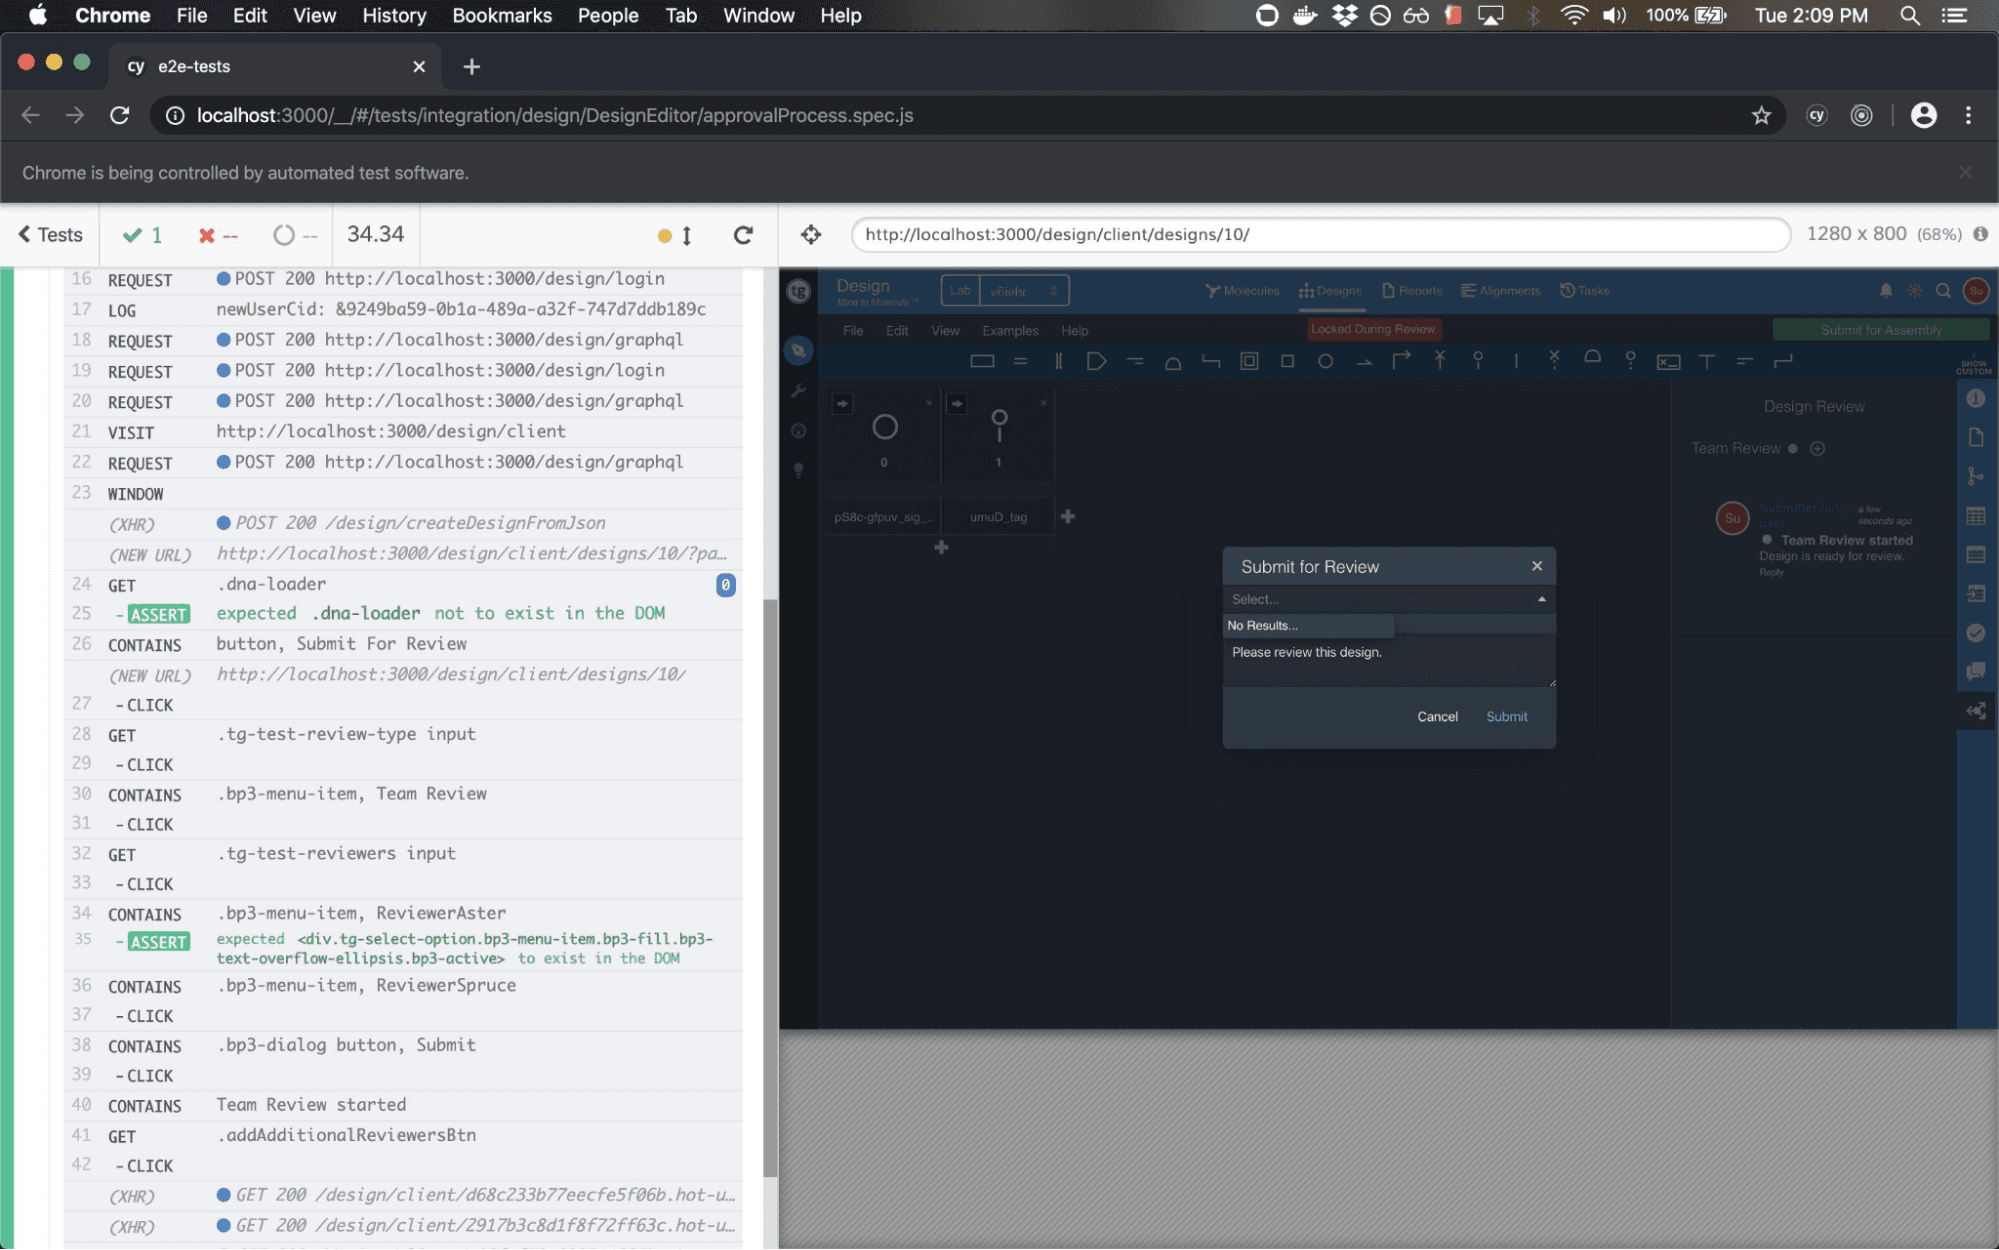
Task: Click the share icon in right sidebar
Action: pos(1975,711)
